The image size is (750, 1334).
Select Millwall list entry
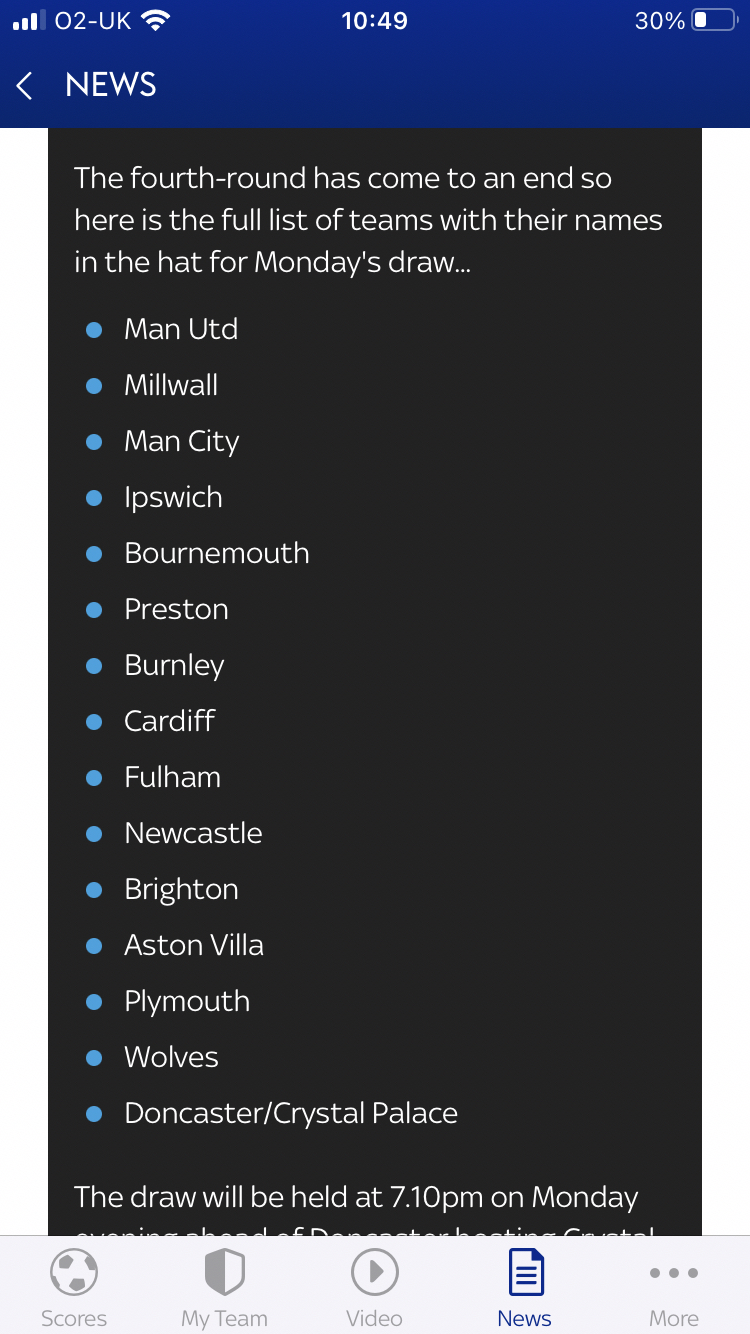(171, 385)
